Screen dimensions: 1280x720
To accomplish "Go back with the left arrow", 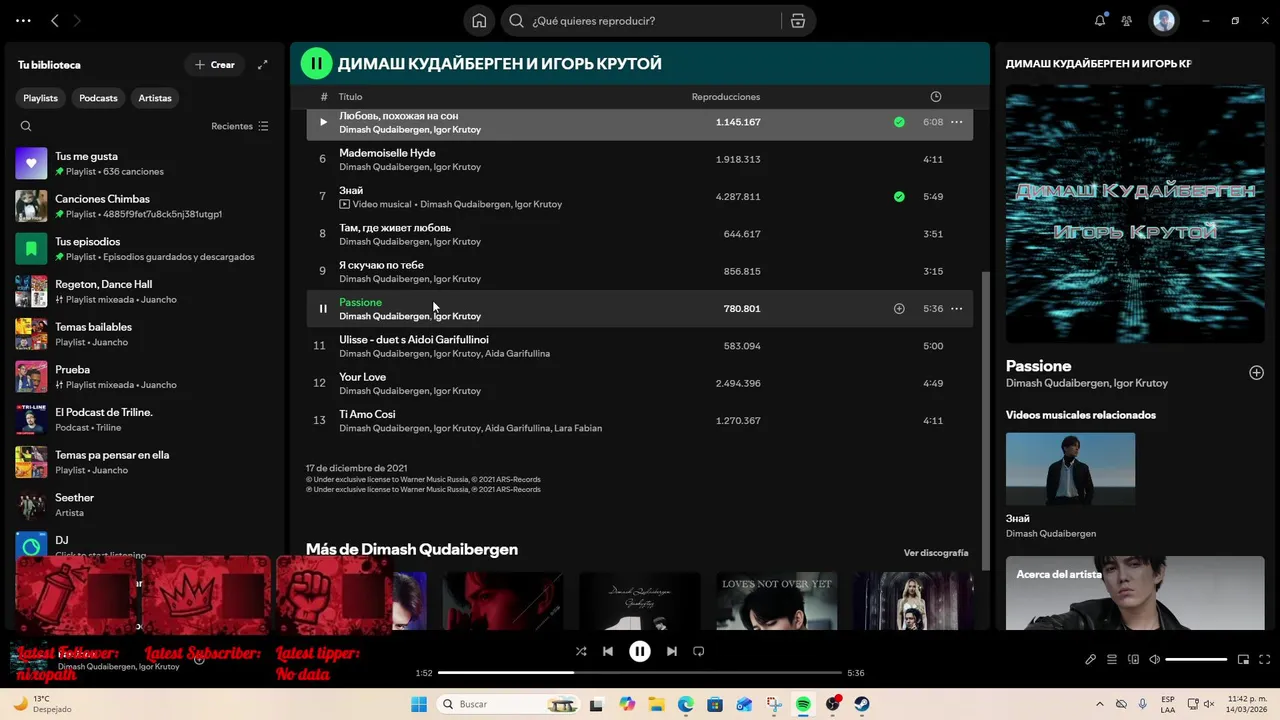I will (x=55, y=20).
